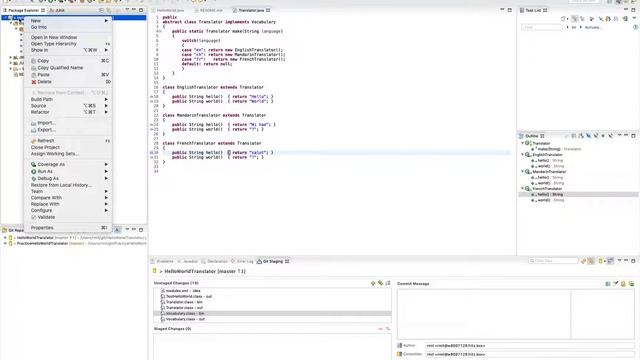Image resolution: width=640 pixels, height=360 pixels.
Task: Click the Task List Find field
Action: [542, 27]
